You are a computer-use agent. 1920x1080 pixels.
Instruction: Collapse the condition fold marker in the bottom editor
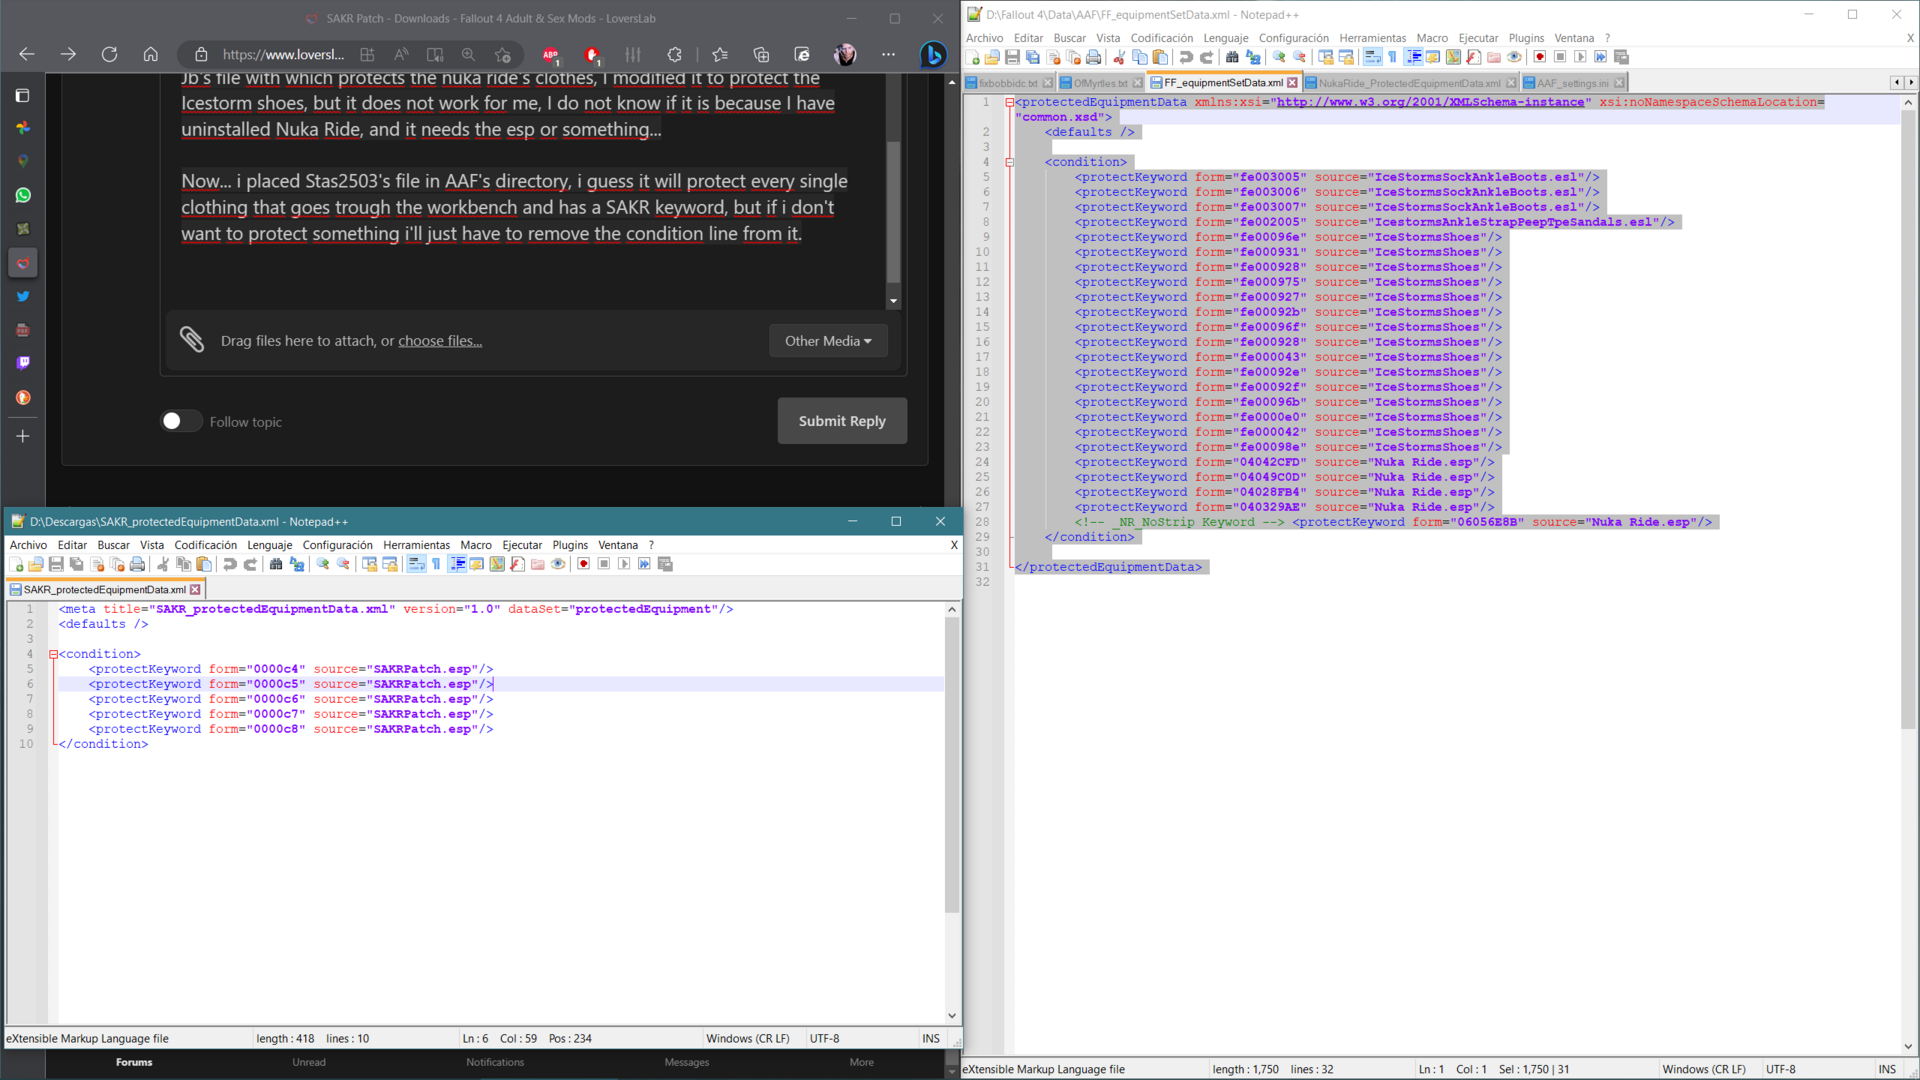tap(53, 654)
